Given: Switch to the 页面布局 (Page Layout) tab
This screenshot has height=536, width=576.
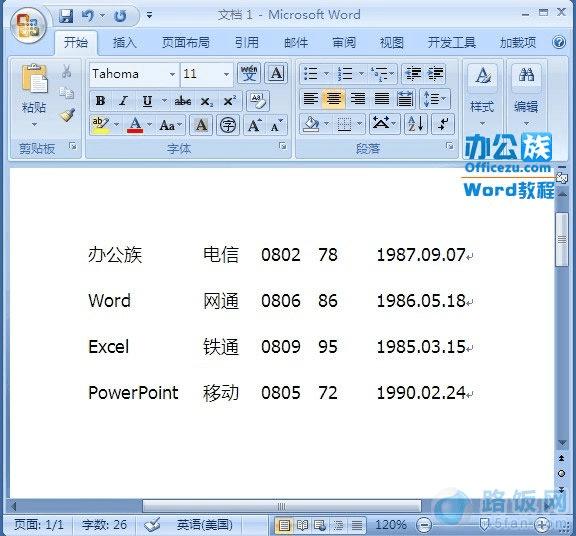Looking at the screenshot, I should click(186, 43).
